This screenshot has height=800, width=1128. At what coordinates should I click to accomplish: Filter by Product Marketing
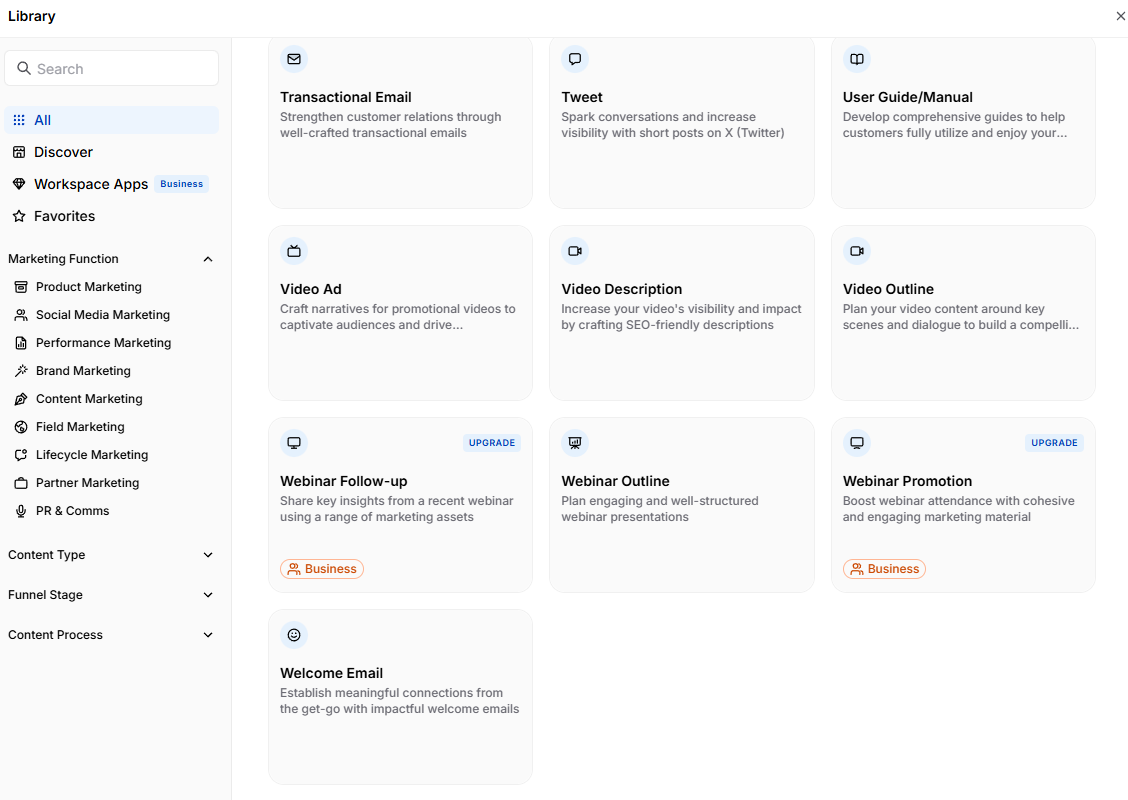click(x=88, y=286)
